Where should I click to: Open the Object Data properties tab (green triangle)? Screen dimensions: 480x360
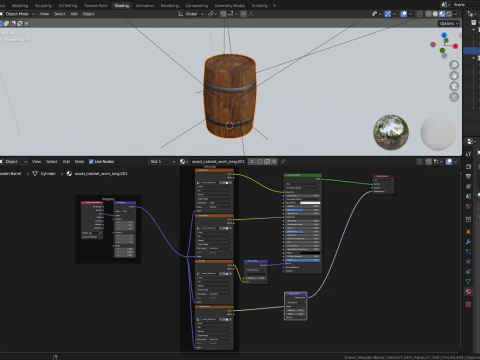tap(468, 281)
